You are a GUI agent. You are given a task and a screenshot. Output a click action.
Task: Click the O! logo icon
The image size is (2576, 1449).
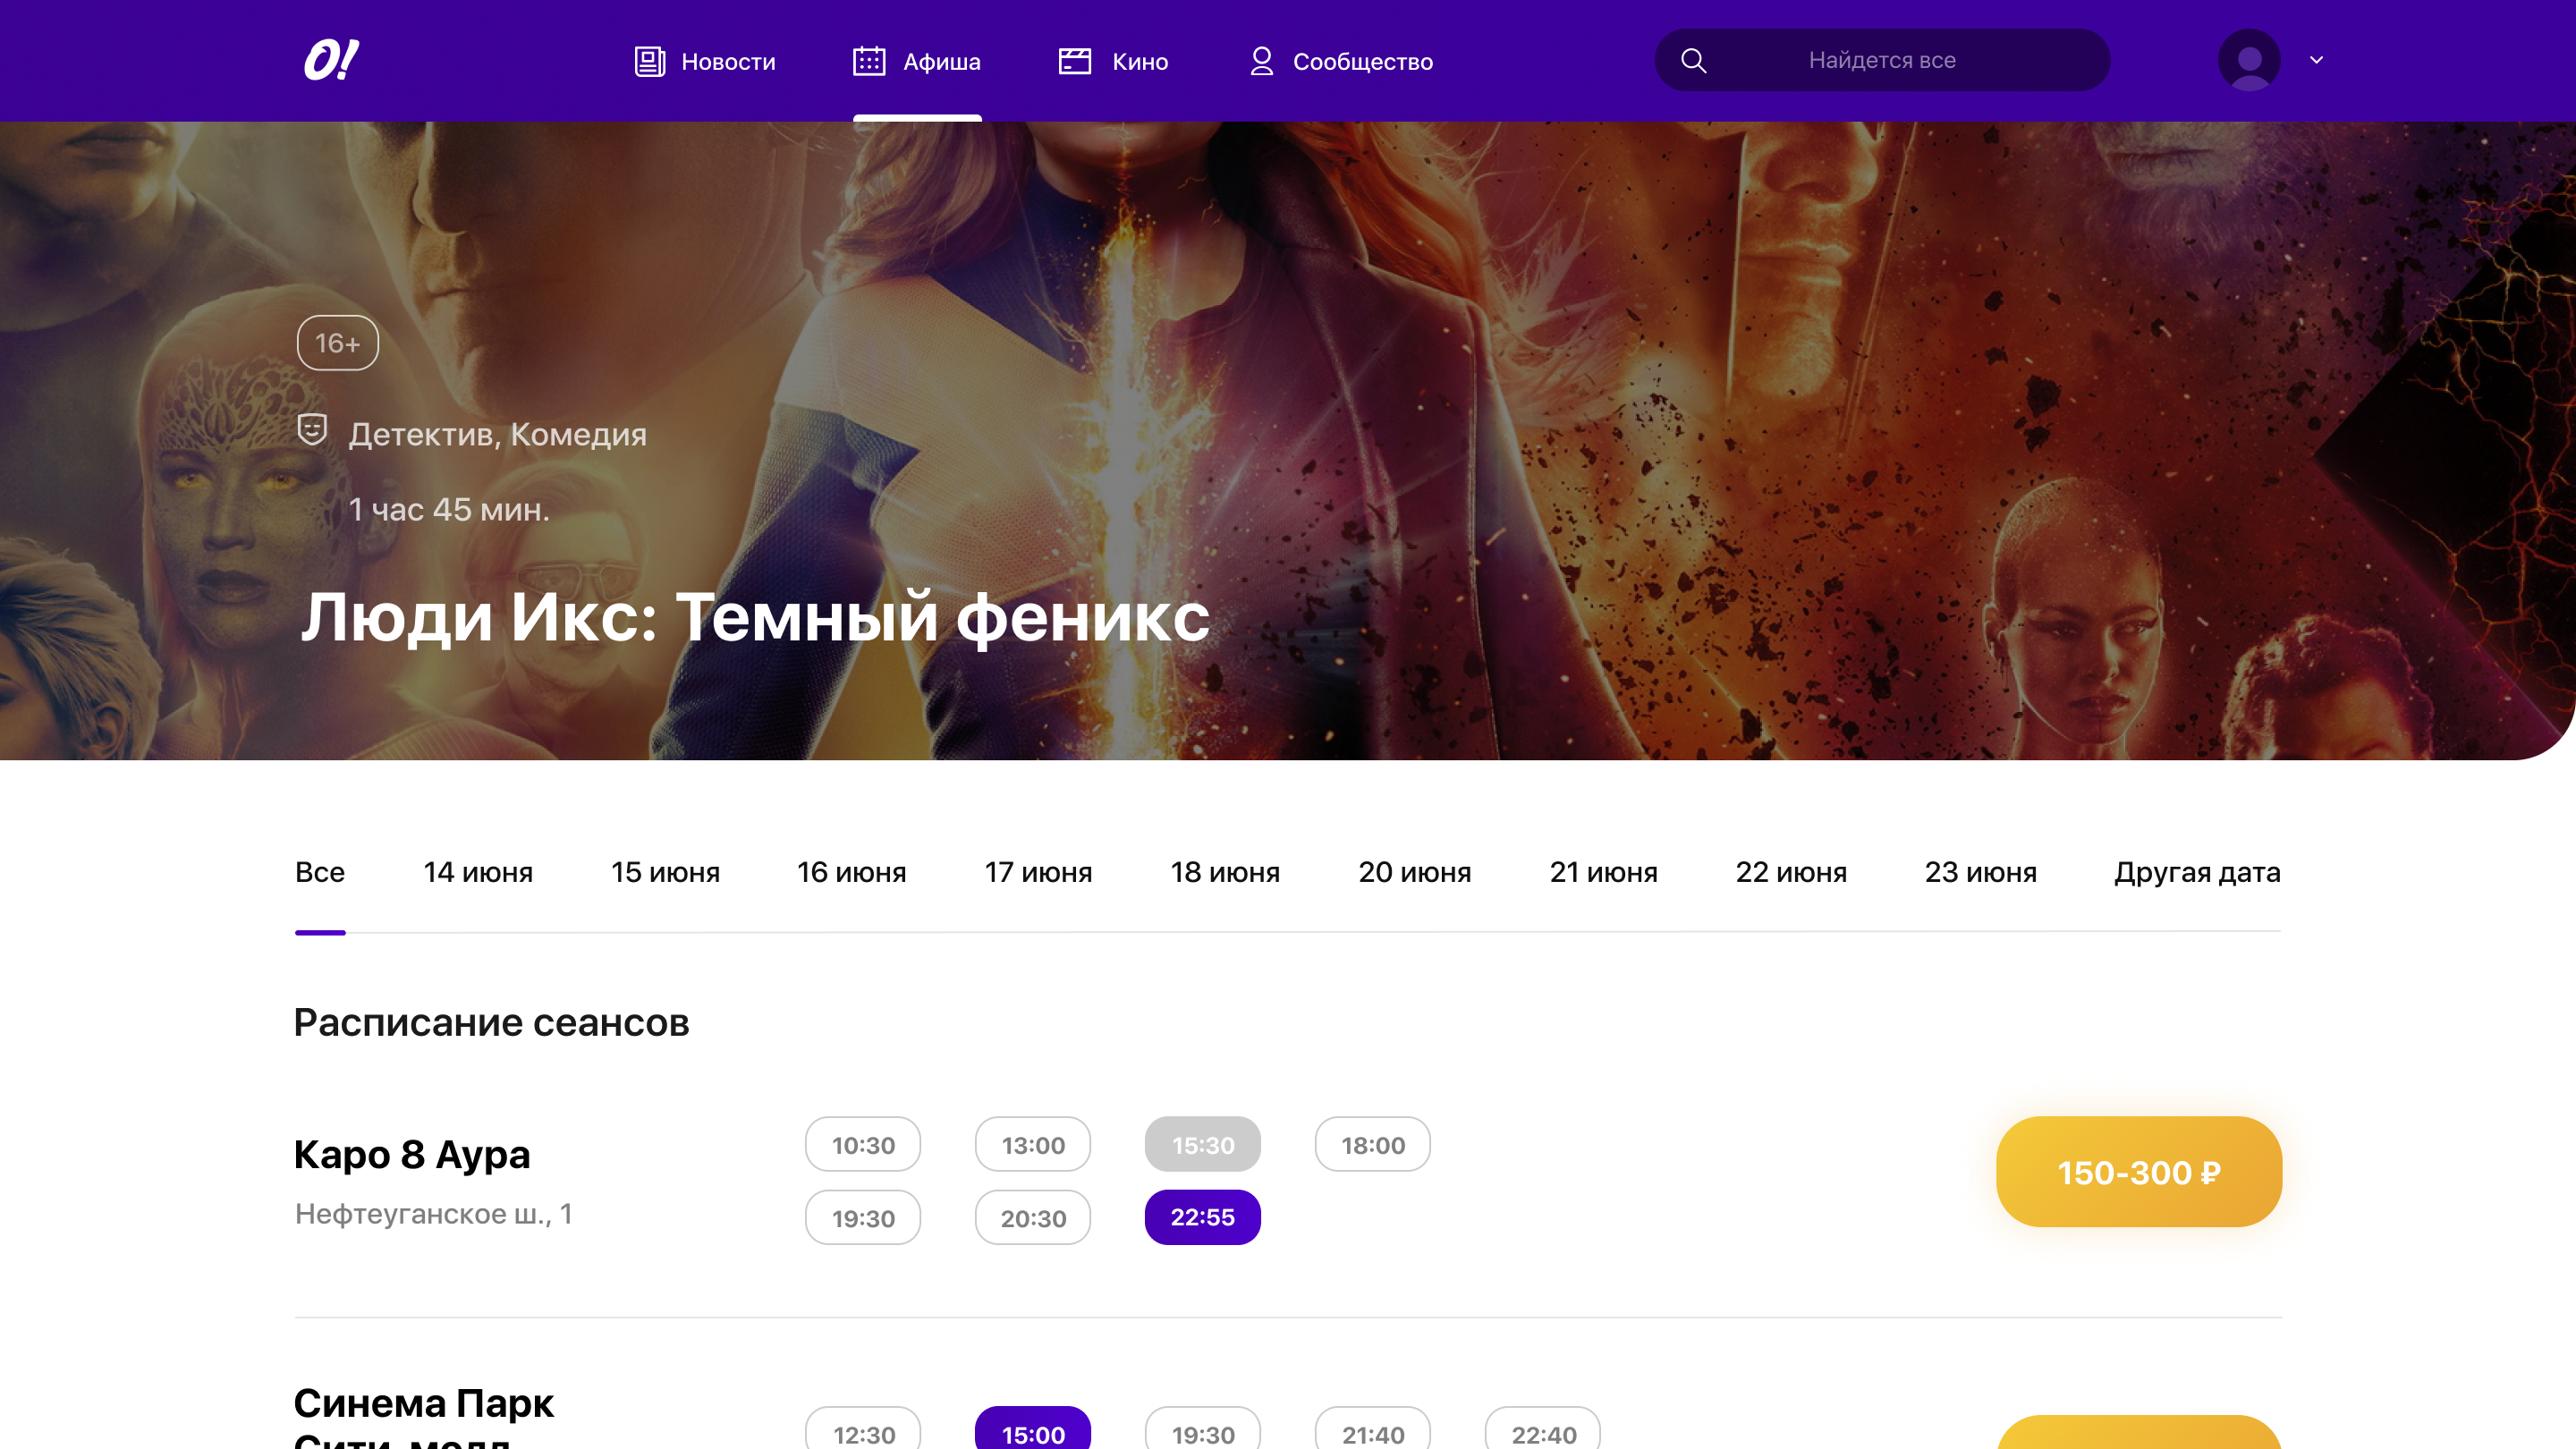pyautogui.click(x=331, y=60)
